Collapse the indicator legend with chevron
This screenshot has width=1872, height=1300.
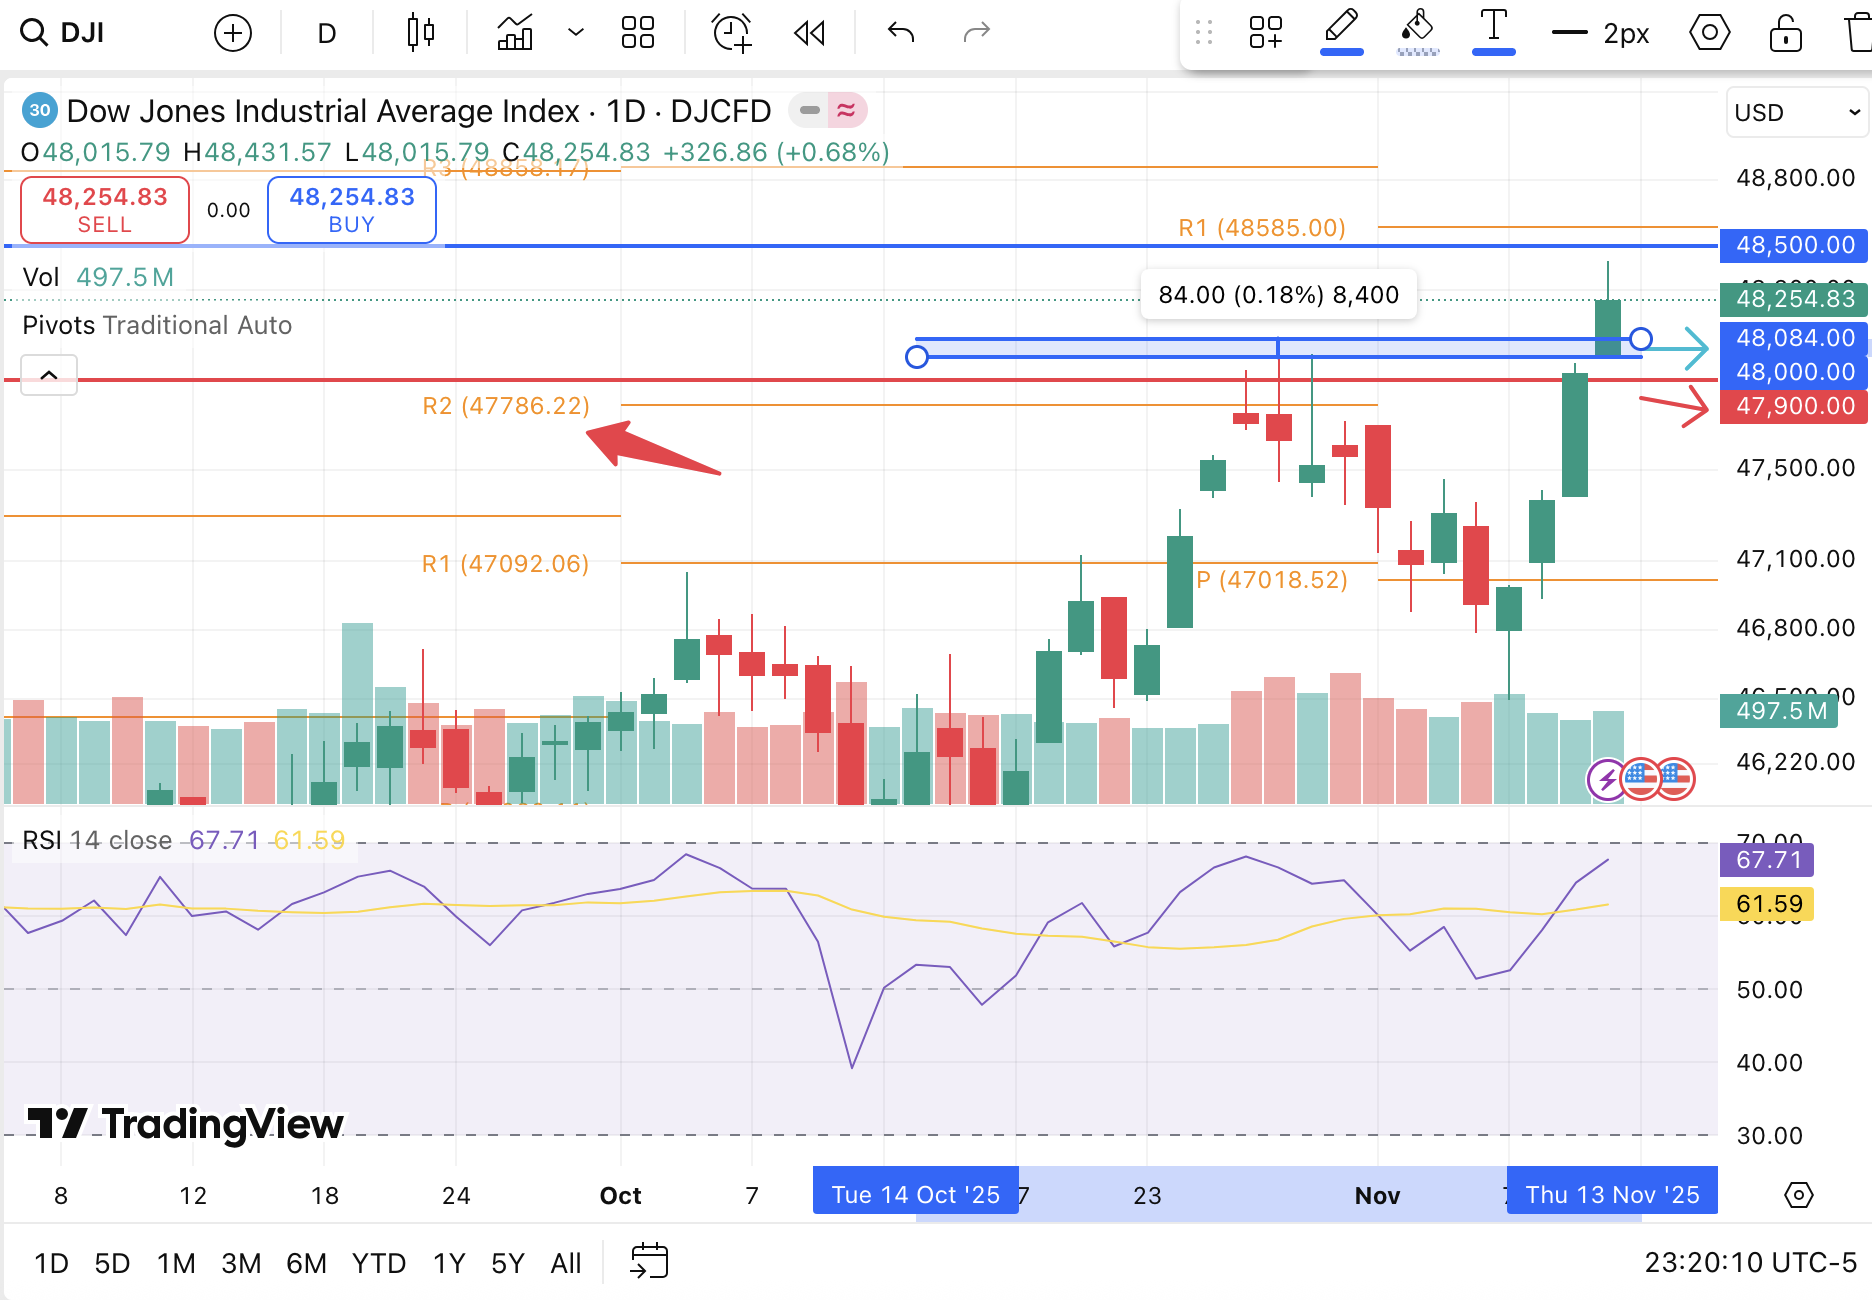coord(49,375)
